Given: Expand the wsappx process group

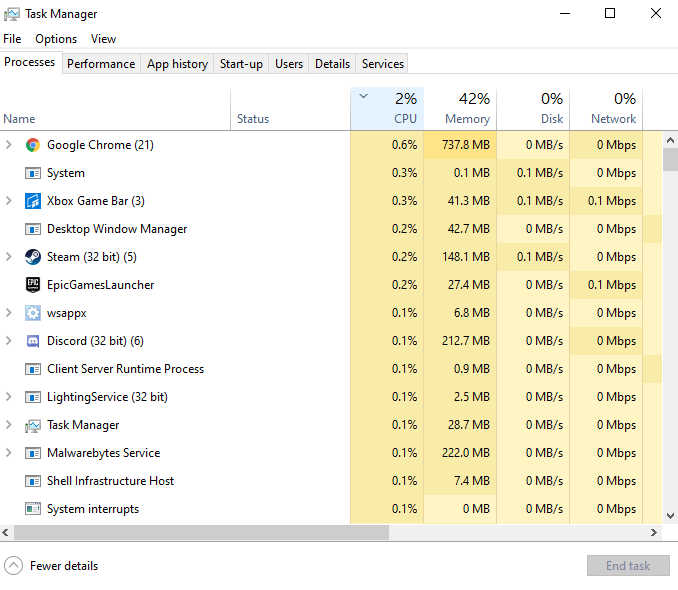Looking at the screenshot, I should (x=8, y=313).
